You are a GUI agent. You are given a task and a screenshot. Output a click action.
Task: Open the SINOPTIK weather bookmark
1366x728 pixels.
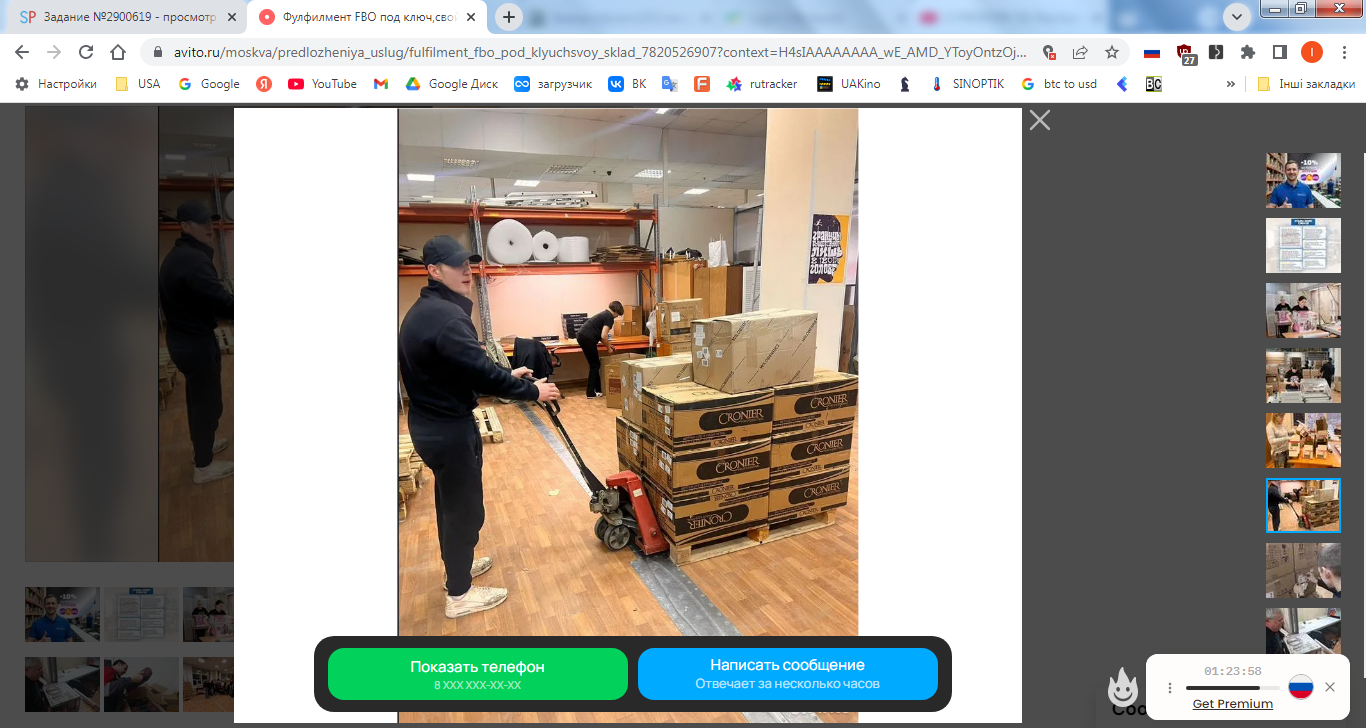967,84
